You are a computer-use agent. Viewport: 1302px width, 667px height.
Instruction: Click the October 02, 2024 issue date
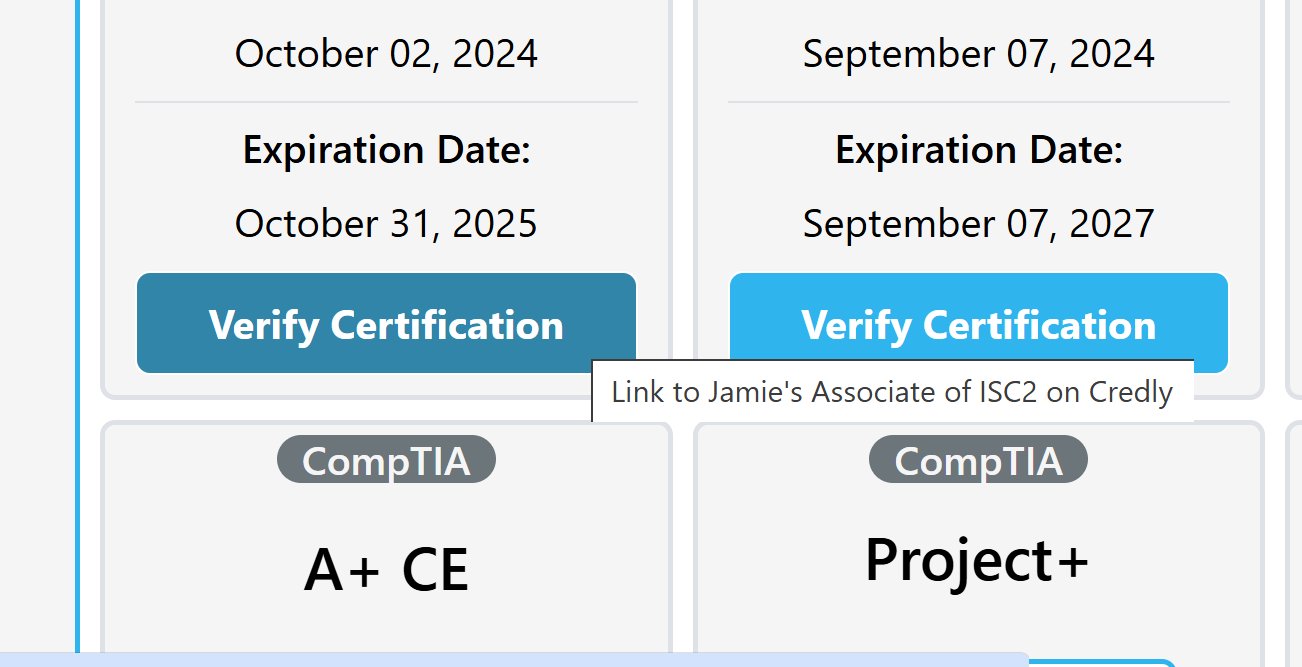387,54
